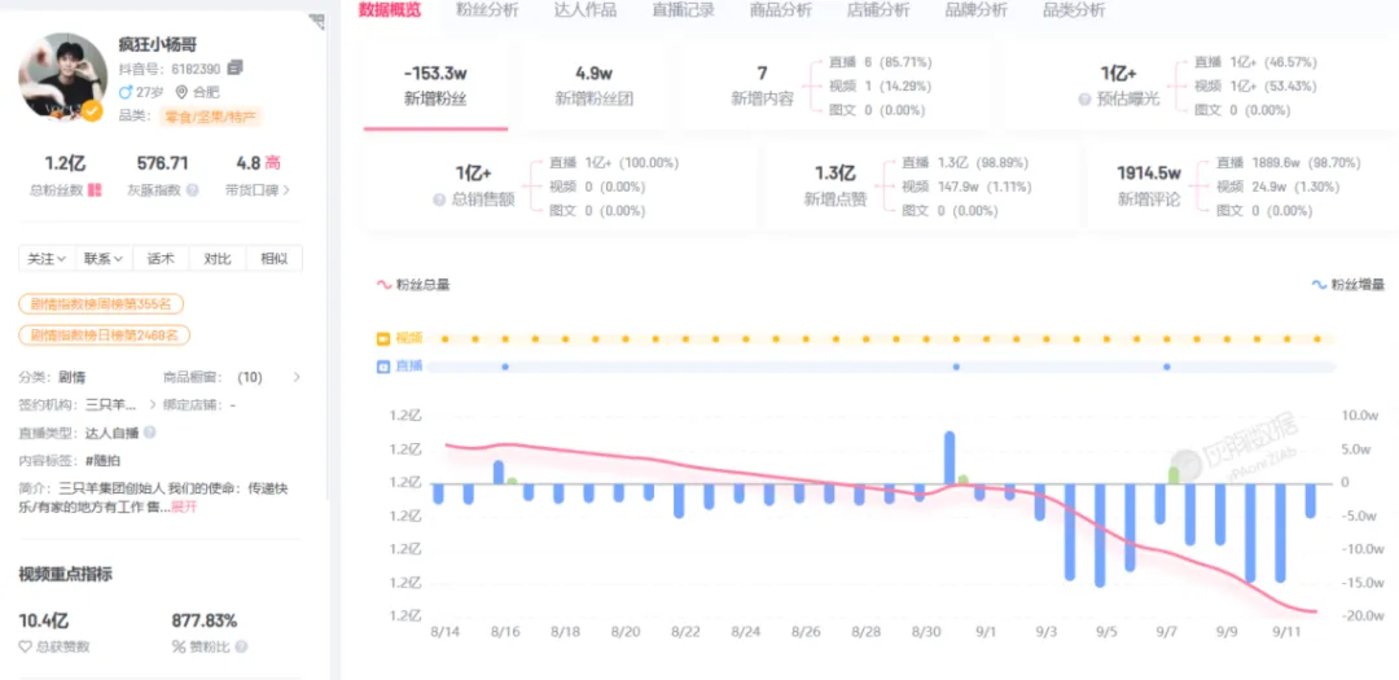Viewport: 1399px width, 680px height.
Task: Toggle the verified badge on the avatar
Action: coord(92,110)
